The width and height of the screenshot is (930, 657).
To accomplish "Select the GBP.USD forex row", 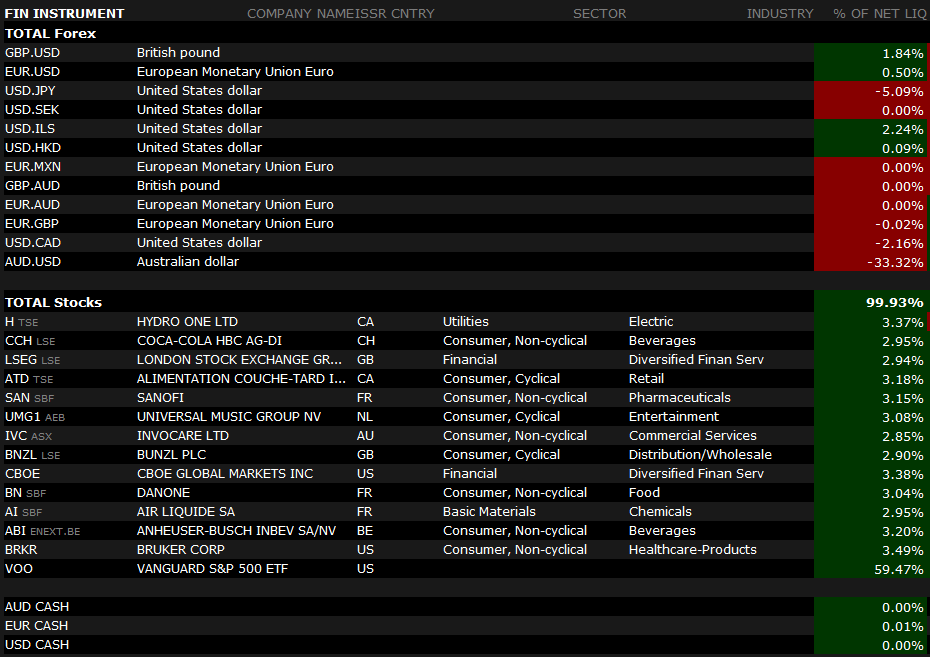I will pos(465,53).
